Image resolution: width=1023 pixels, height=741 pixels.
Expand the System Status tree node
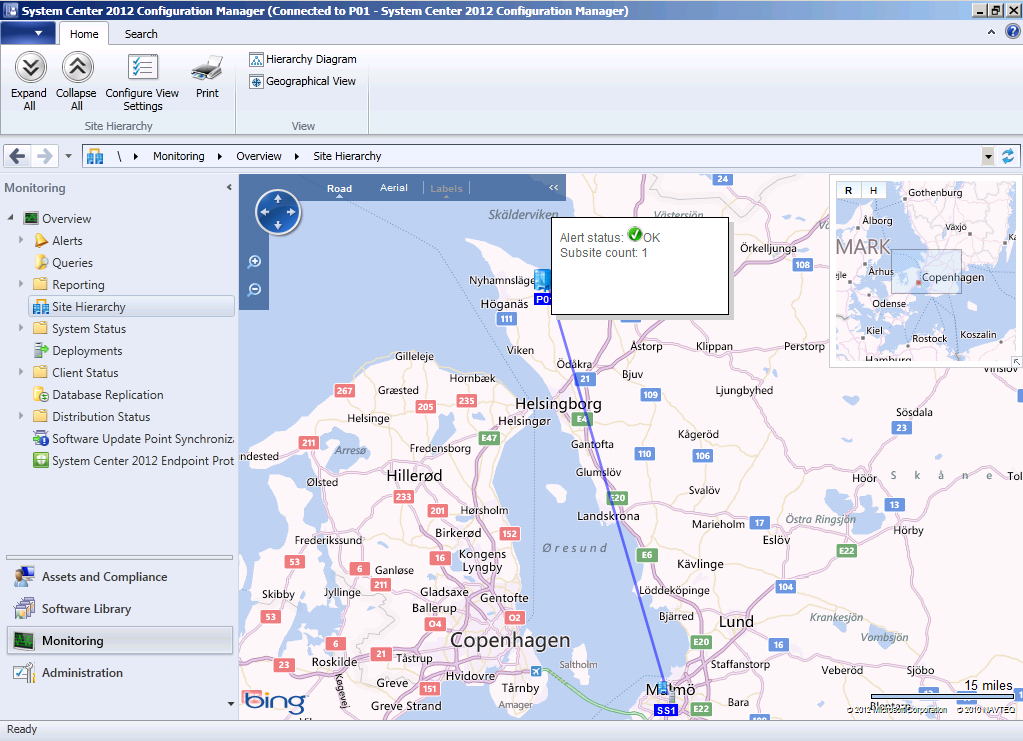click(x=21, y=328)
